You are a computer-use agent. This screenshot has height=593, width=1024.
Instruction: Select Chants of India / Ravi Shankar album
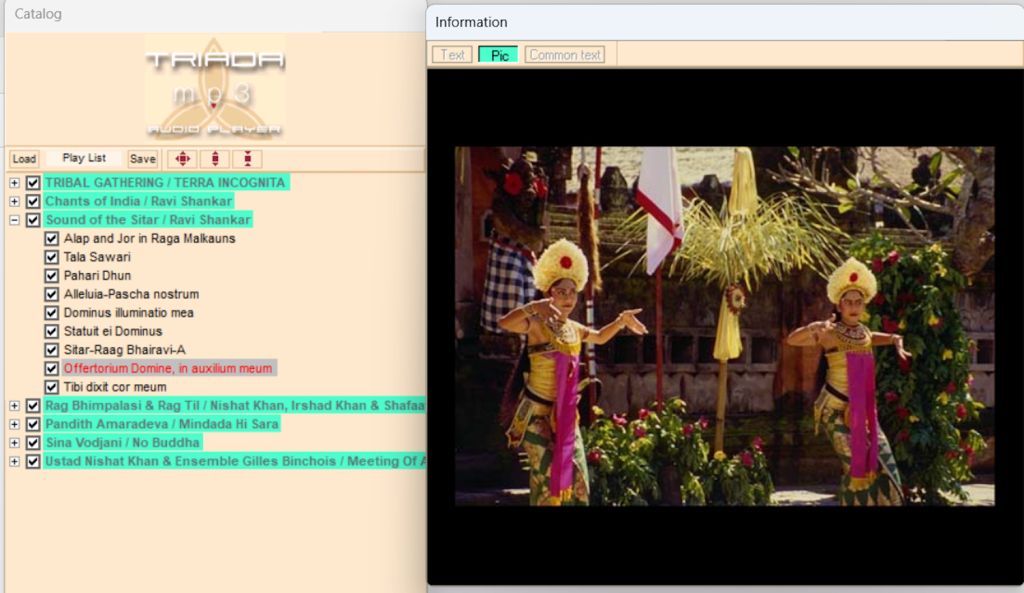138,201
